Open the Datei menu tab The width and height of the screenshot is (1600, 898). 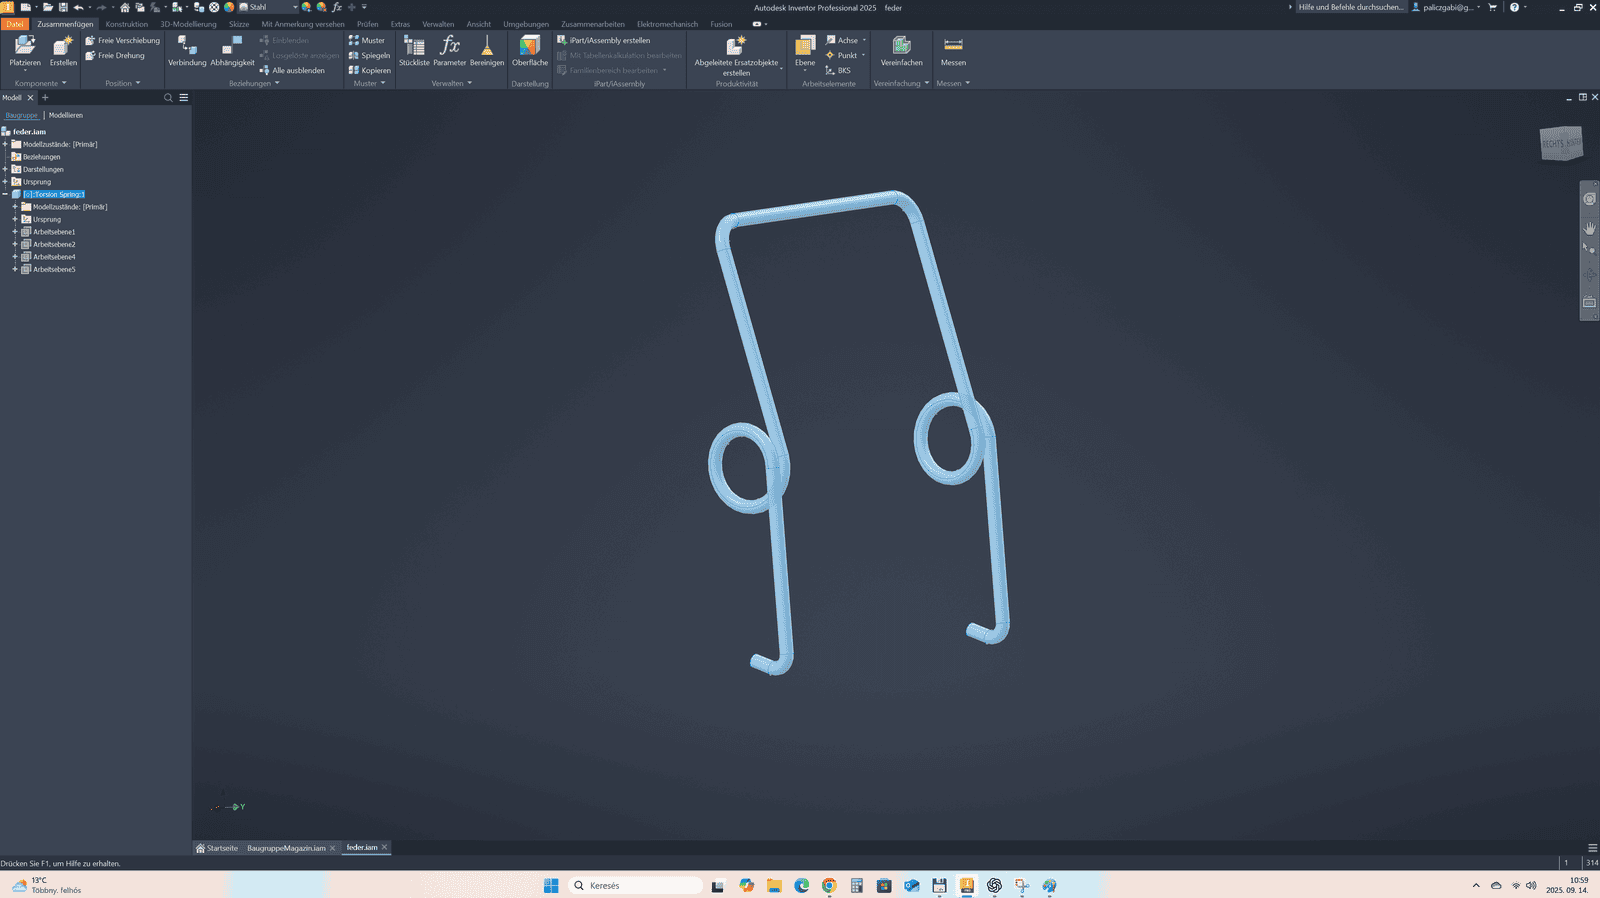pyautogui.click(x=15, y=24)
